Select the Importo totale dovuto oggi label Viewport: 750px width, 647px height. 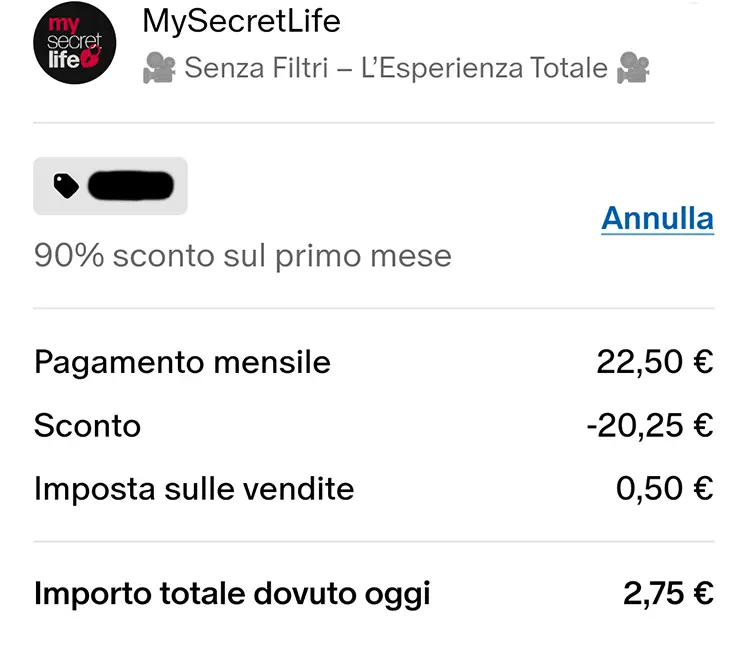tap(232, 594)
